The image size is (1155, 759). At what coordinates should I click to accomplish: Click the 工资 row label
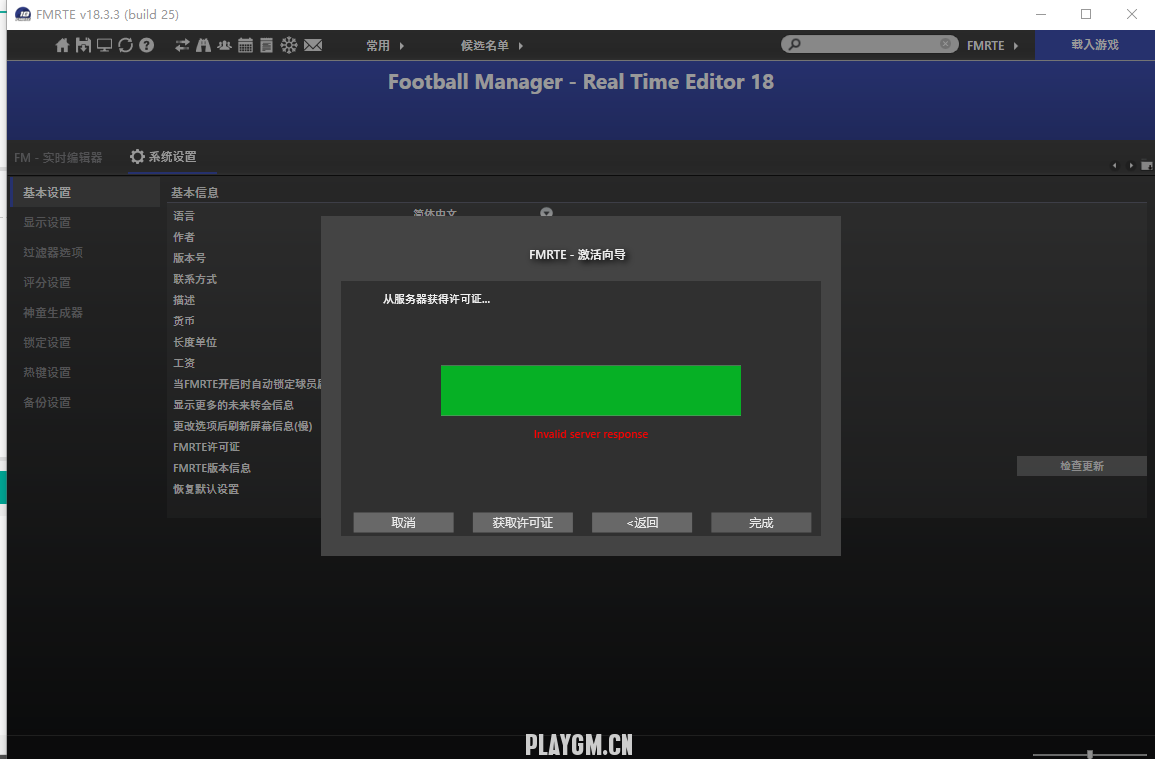(x=184, y=363)
